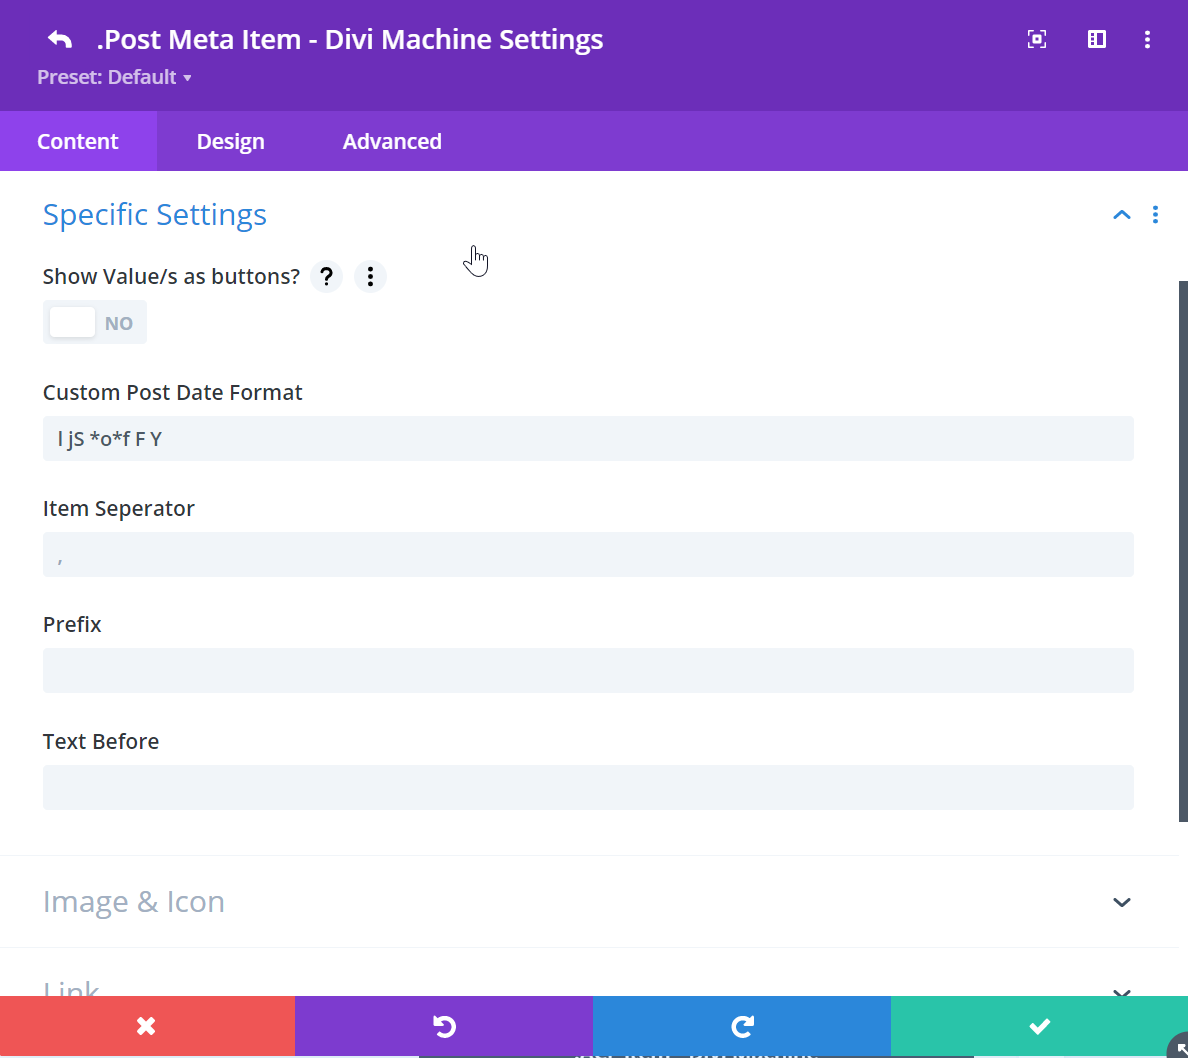Screen dimensions: 1188x1058
Task: Click the help icon beside Show Value/s
Action: tap(326, 277)
